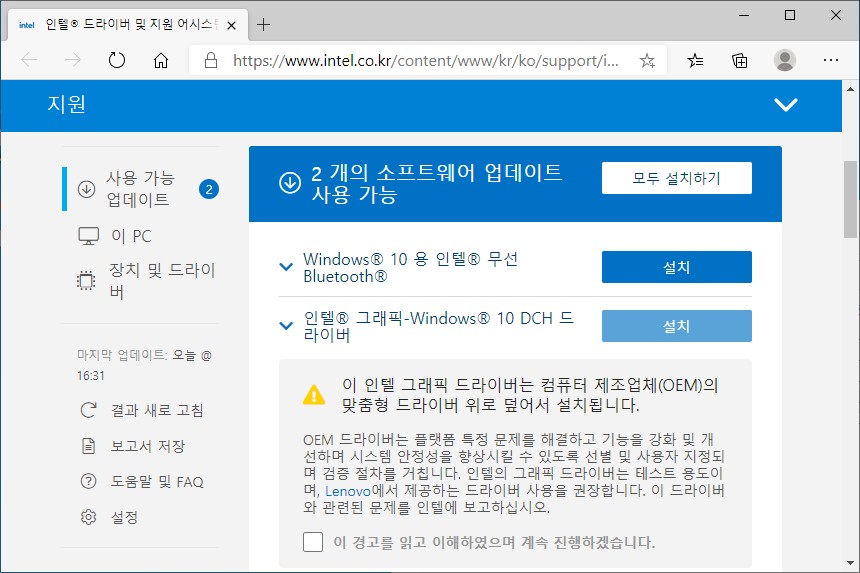Viewport: 860px width, 573px height.
Task: Click the refresh icon next to 결과 새로 고침
Action: pos(88,410)
